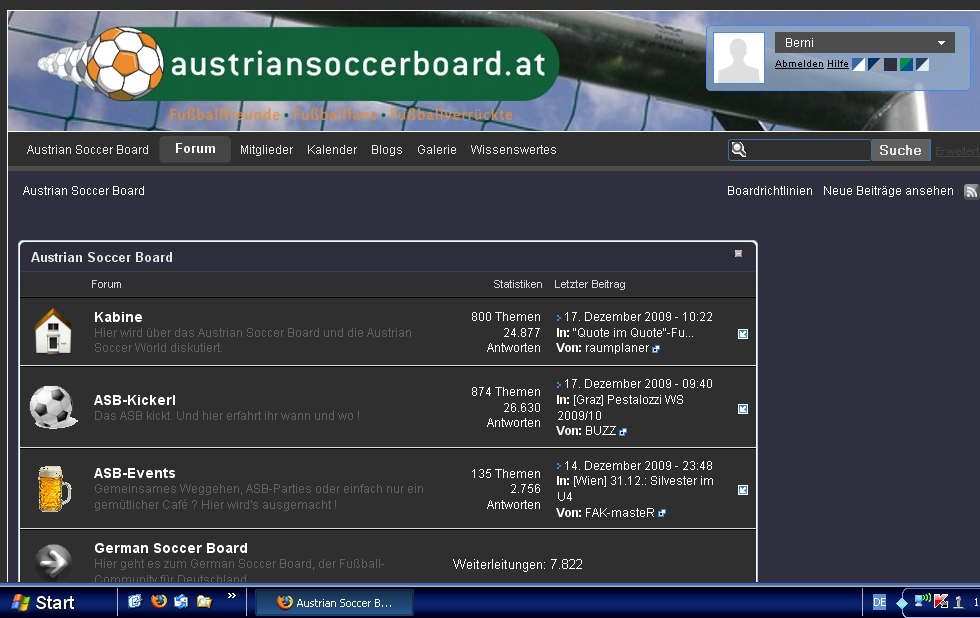Mark the ASB-Events forum as read
Screen dimensions: 980x618
pyautogui.click(x=742, y=490)
